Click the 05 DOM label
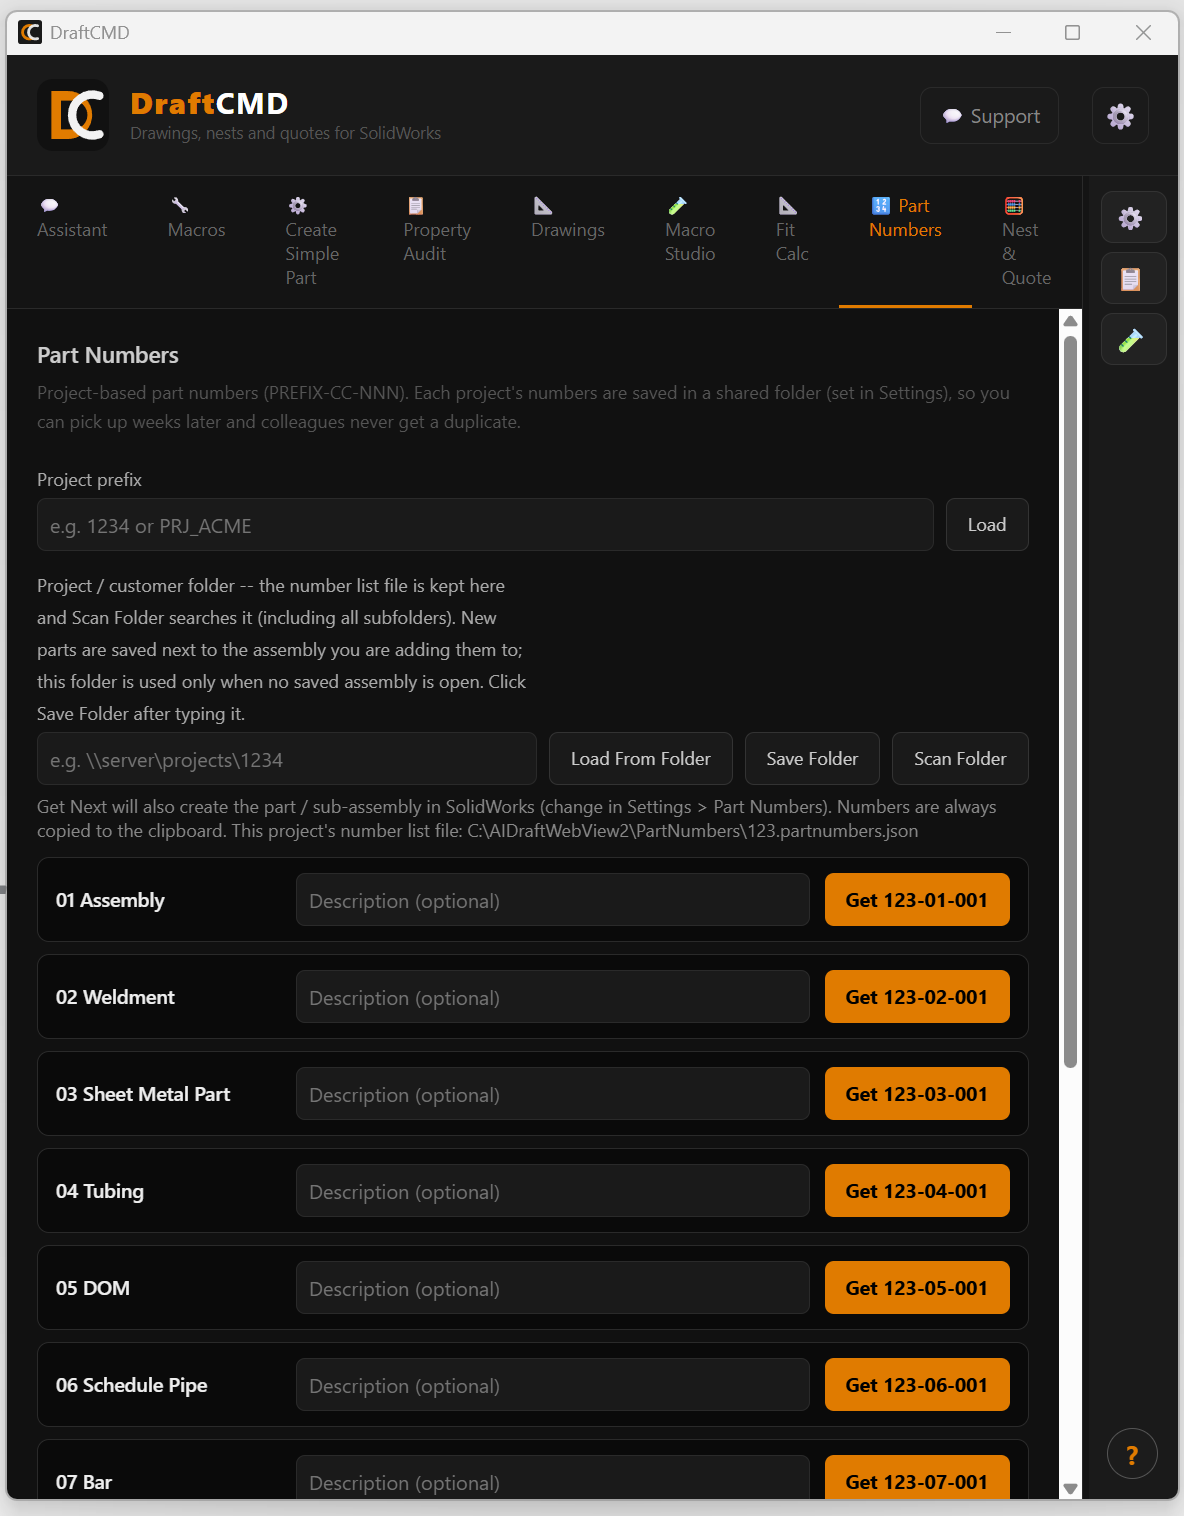Screen dimensions: 1184x1516 coord(93,1288)
